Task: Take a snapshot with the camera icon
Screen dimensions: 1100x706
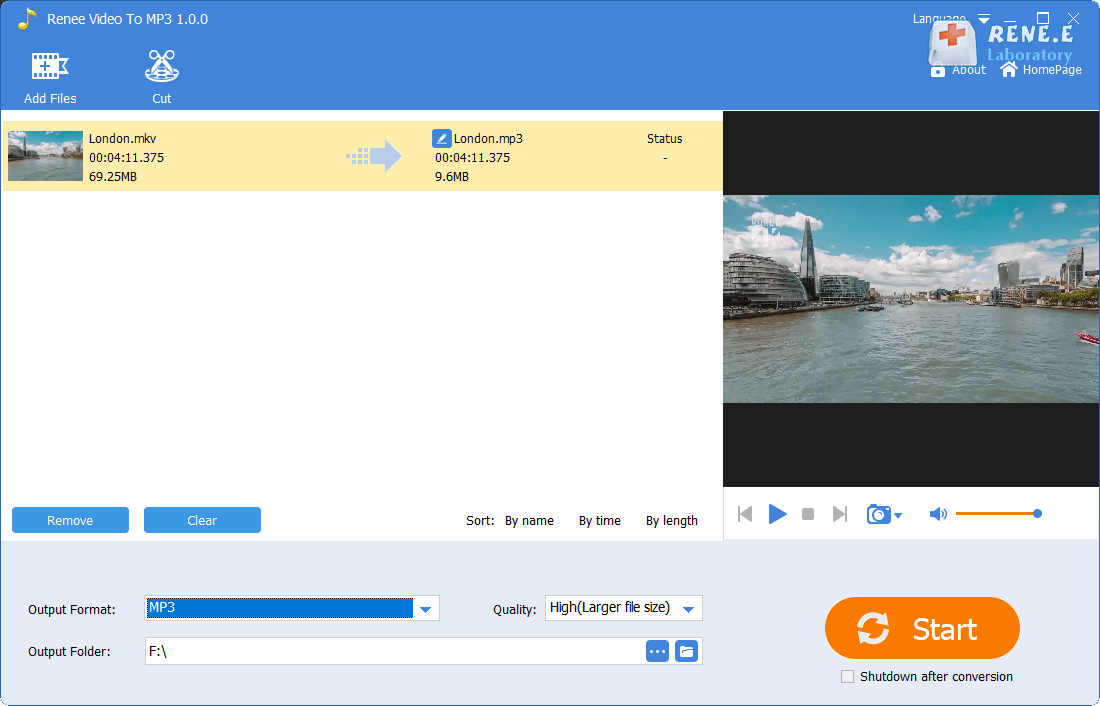Action: 878,514
